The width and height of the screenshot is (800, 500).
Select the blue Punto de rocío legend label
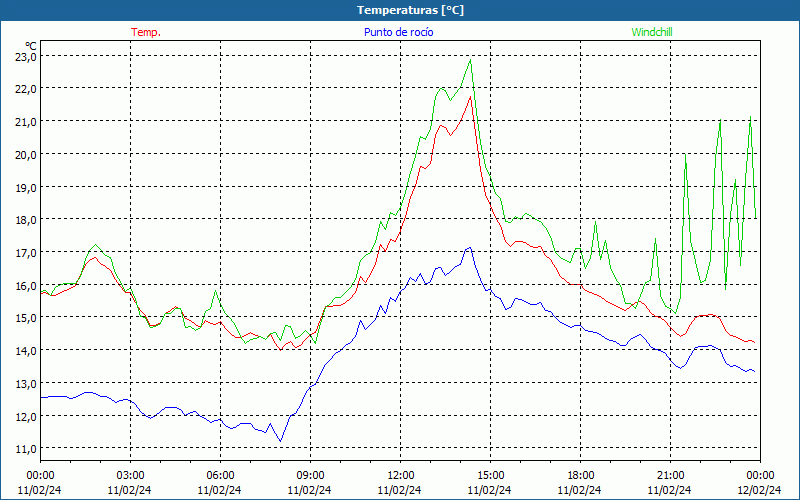click(398, 32)
